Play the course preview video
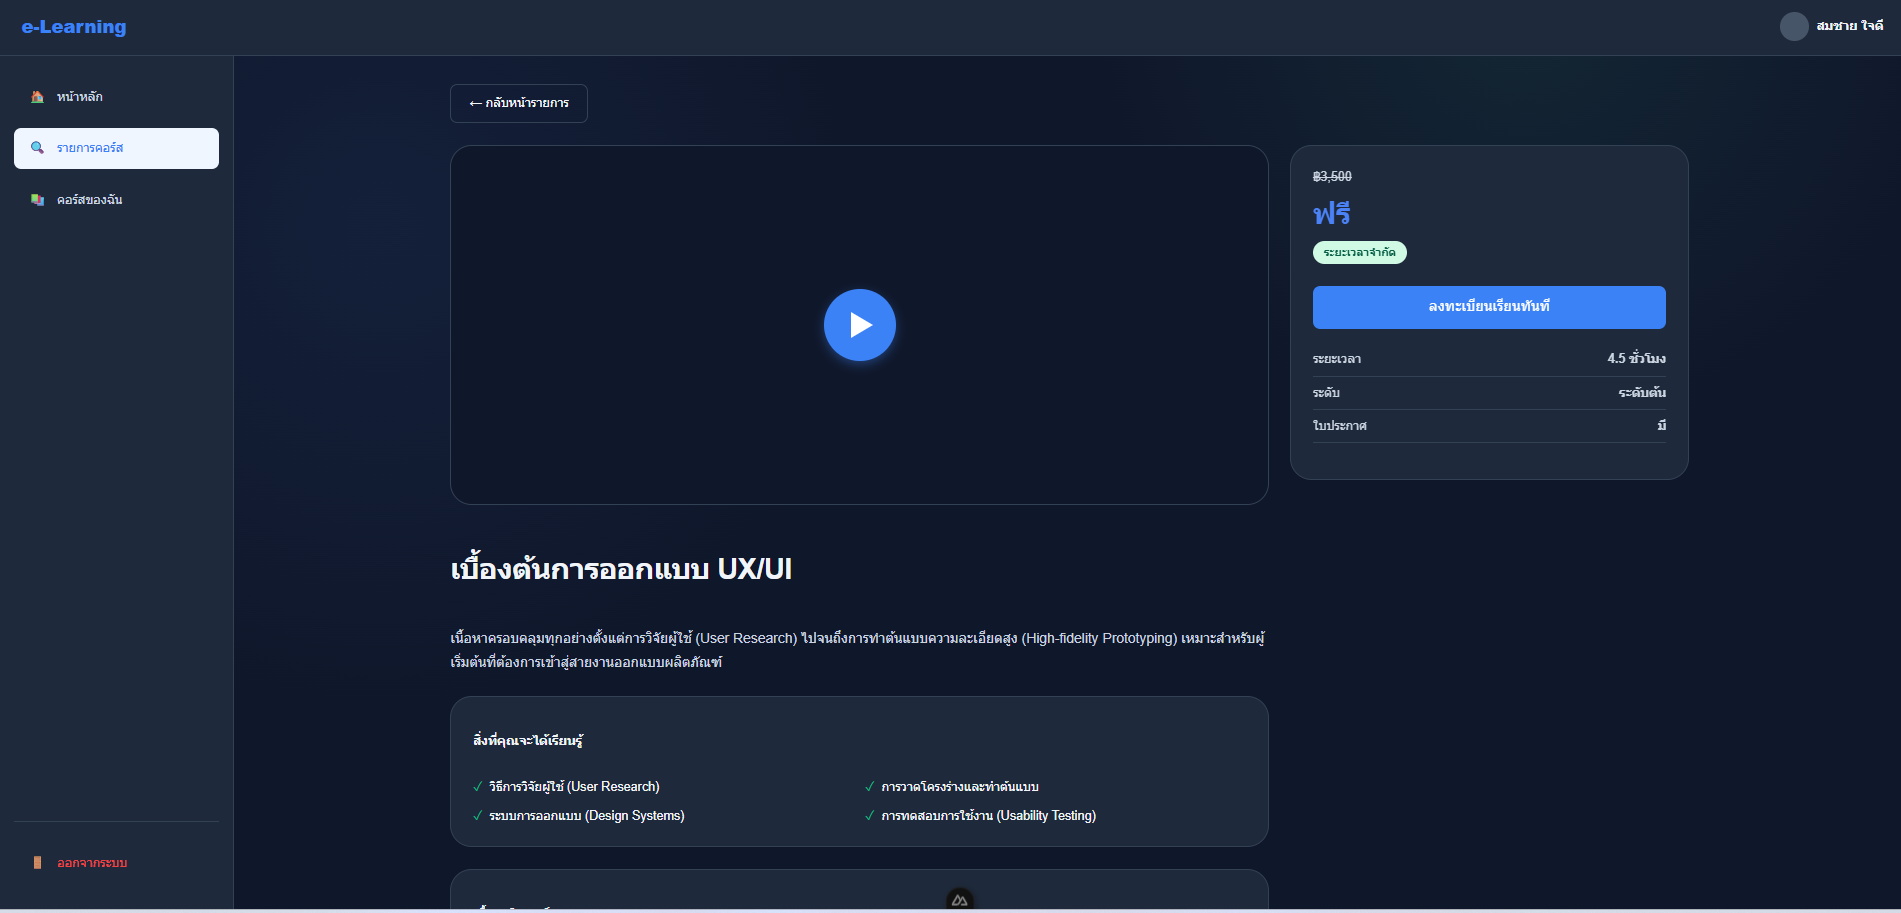Screen dimensions: 1901x913 tap(859, 325)
